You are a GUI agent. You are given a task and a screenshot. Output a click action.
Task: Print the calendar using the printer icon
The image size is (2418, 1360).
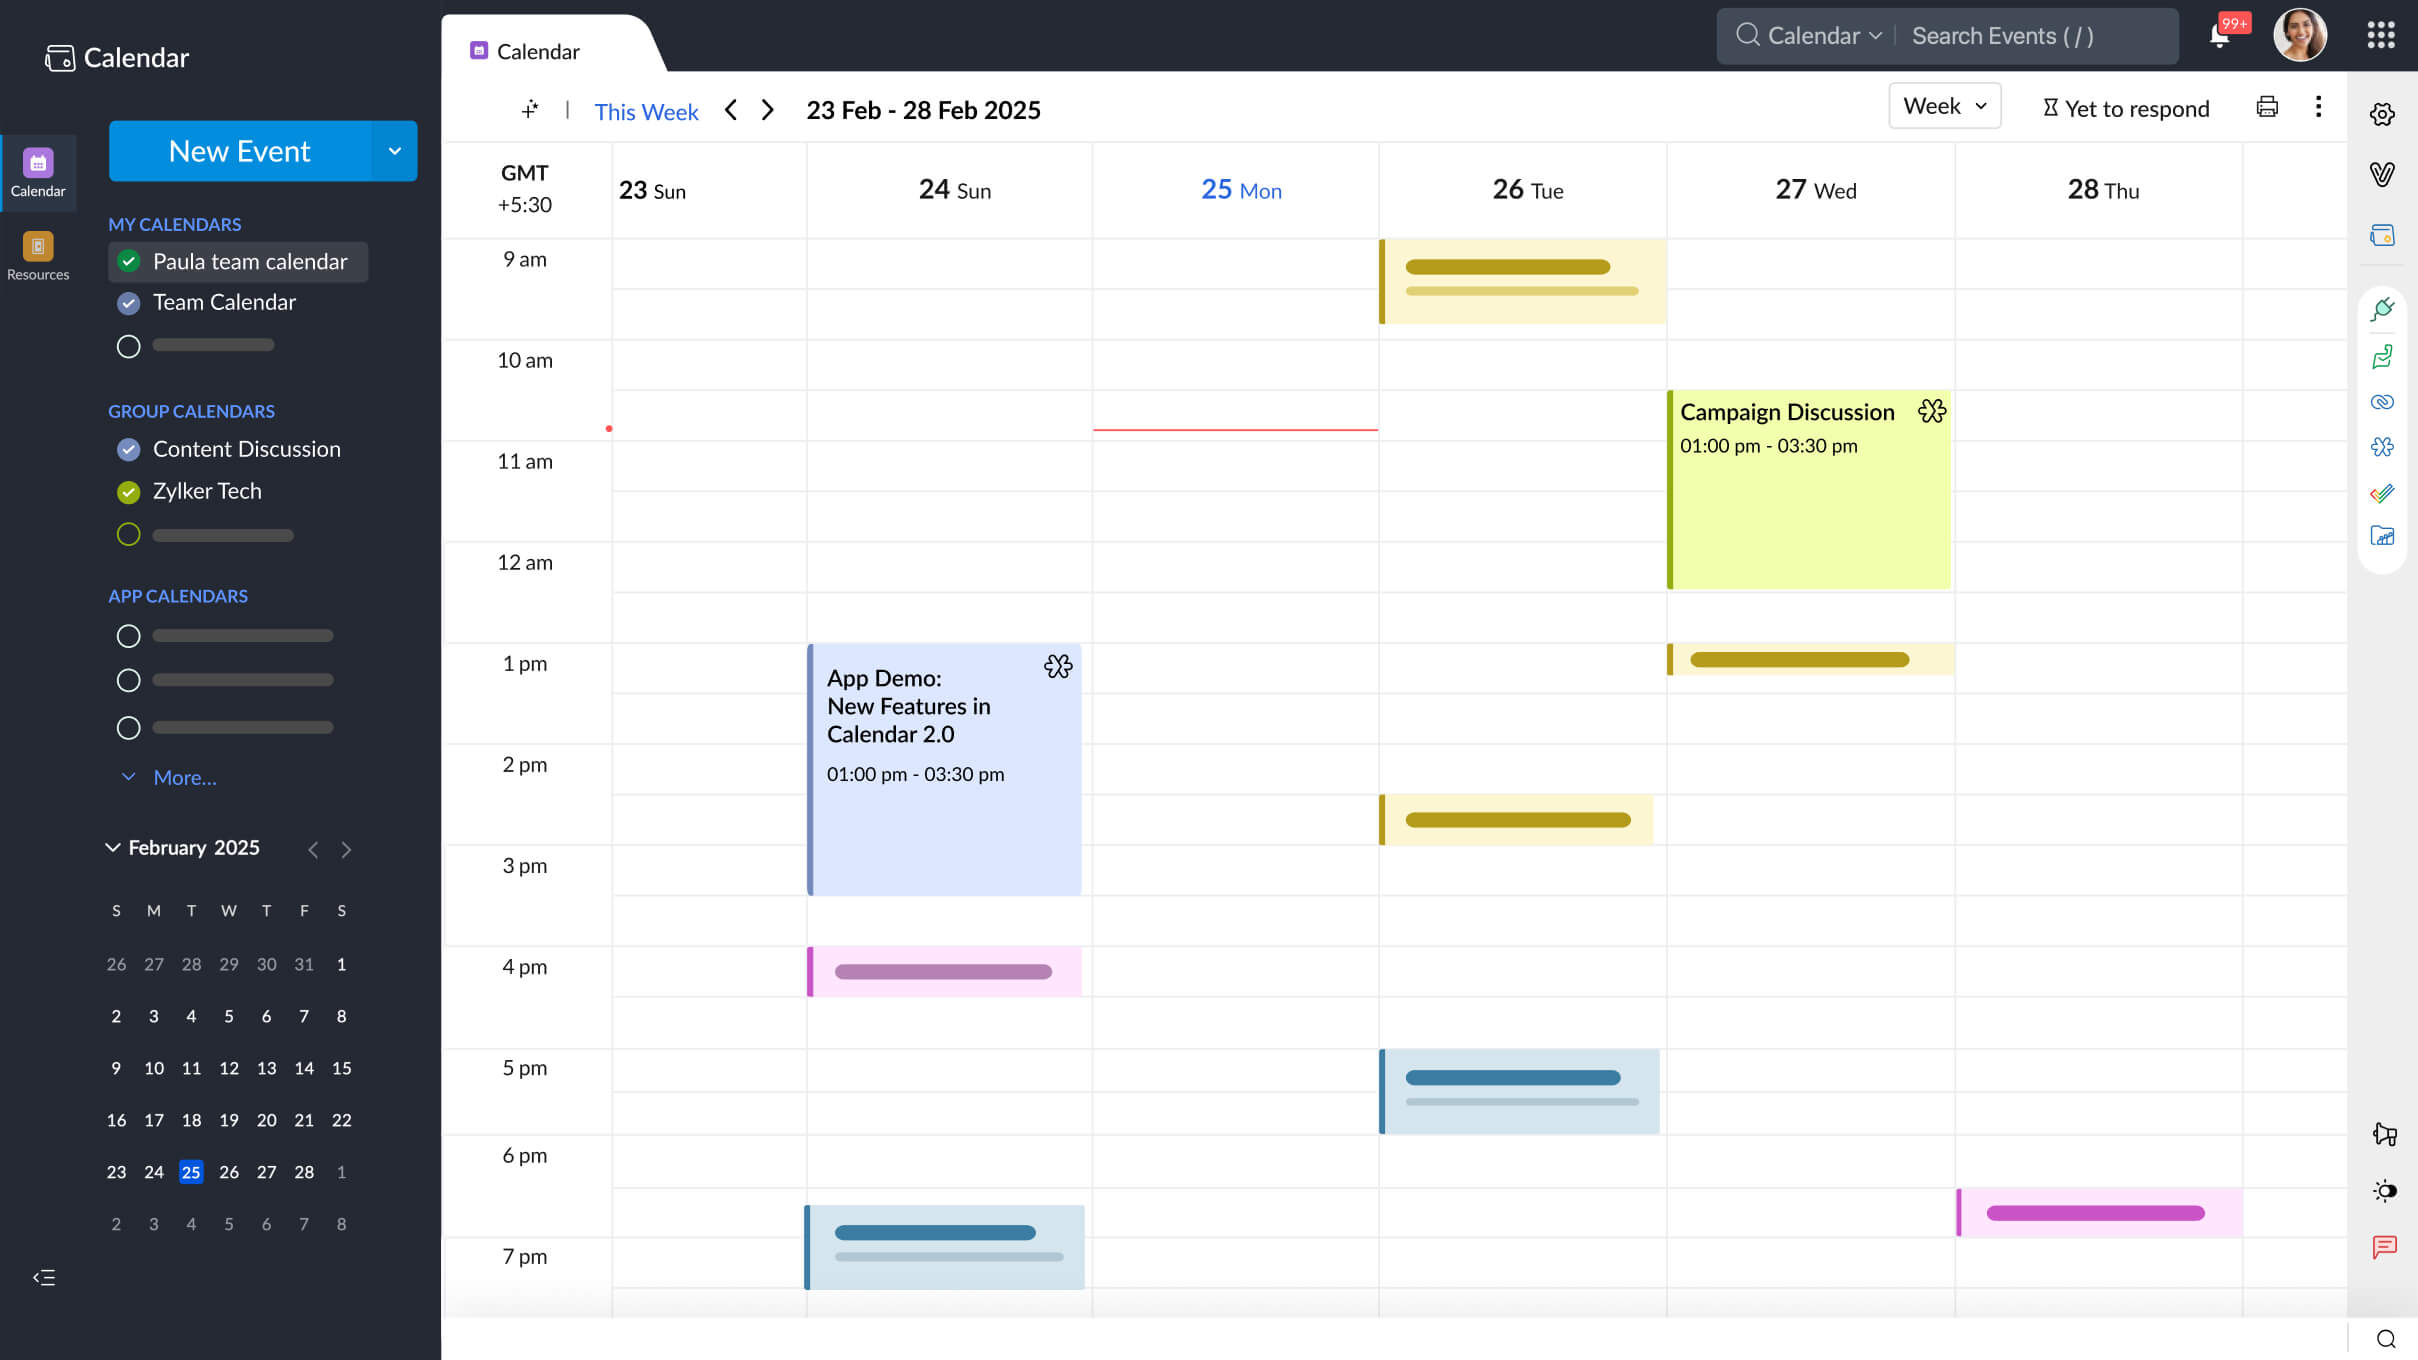click(x=2266, y=106)
